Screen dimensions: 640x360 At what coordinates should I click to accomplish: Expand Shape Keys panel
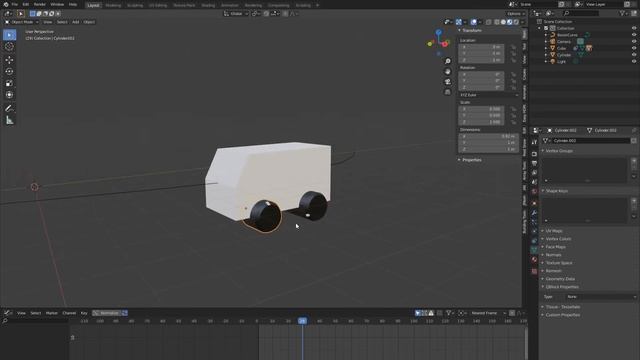click(556, 191)
